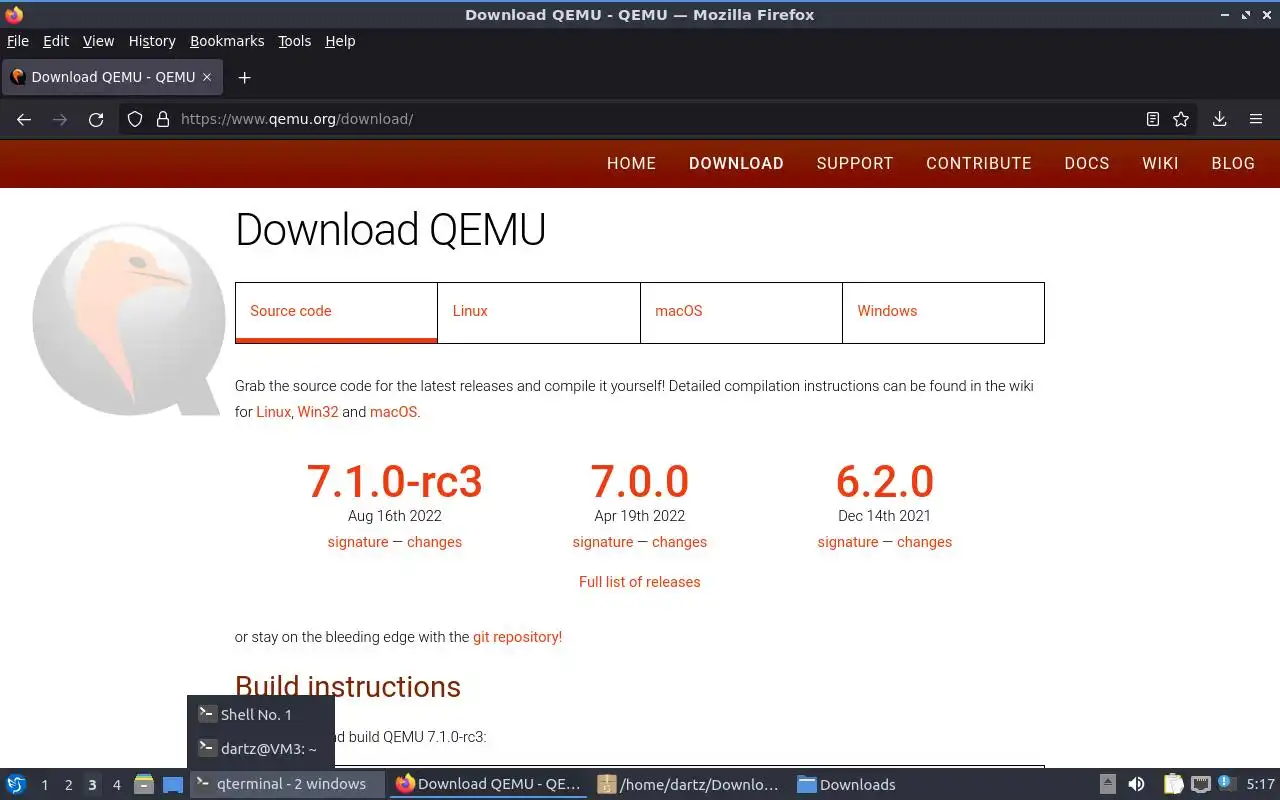Open the Tools menu

tap(295, 41)
